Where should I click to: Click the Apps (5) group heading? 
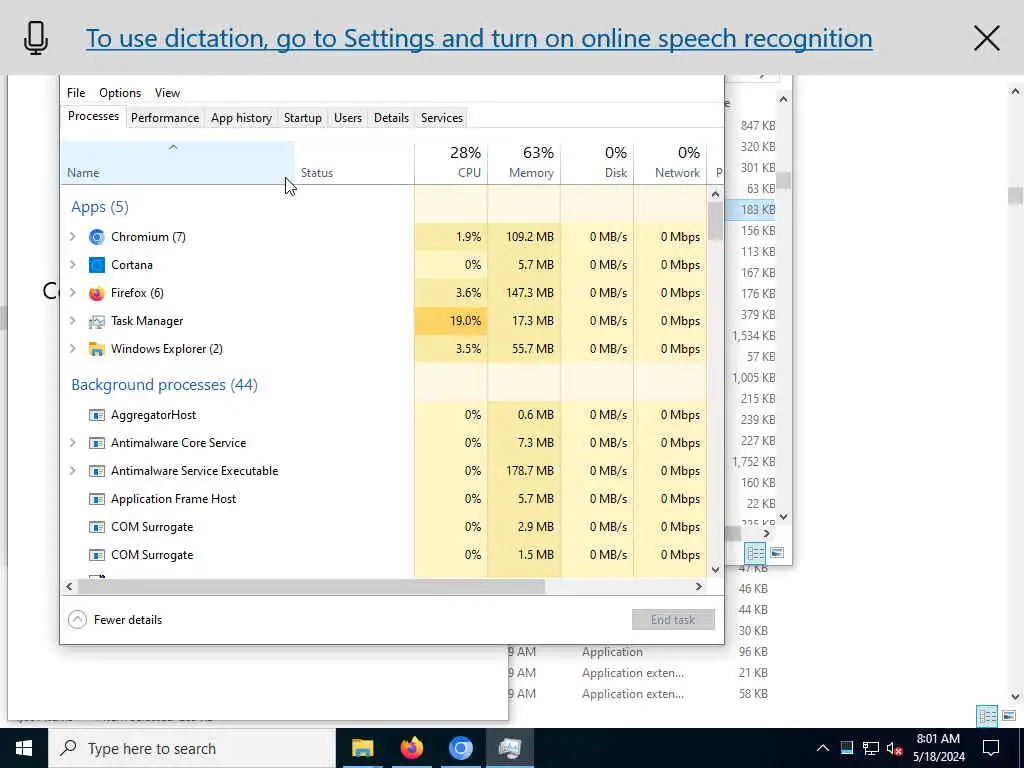[x=100, y=207]
